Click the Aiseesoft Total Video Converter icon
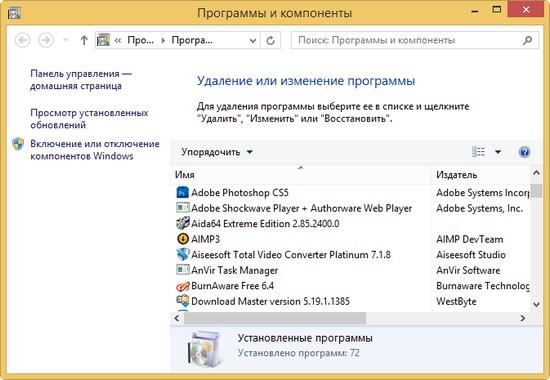 point(182,254)
